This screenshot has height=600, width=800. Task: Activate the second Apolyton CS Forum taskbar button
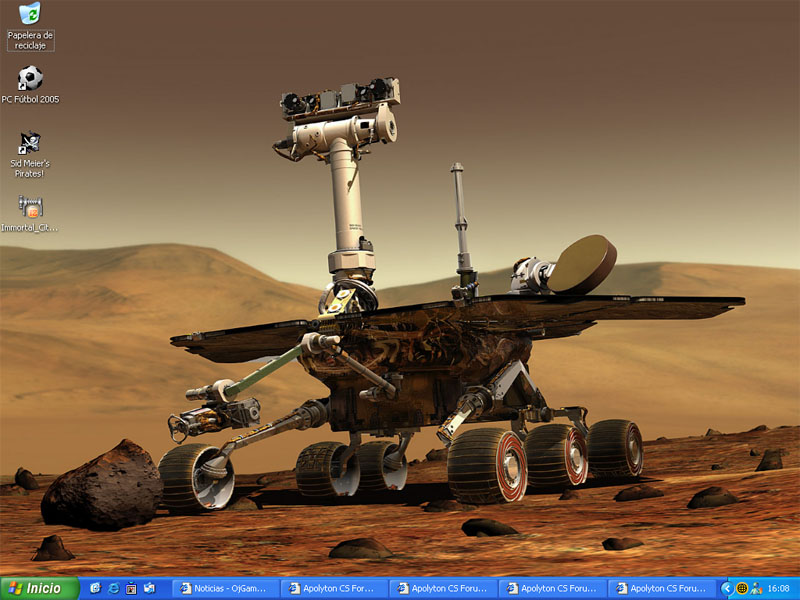click(443, 588)
